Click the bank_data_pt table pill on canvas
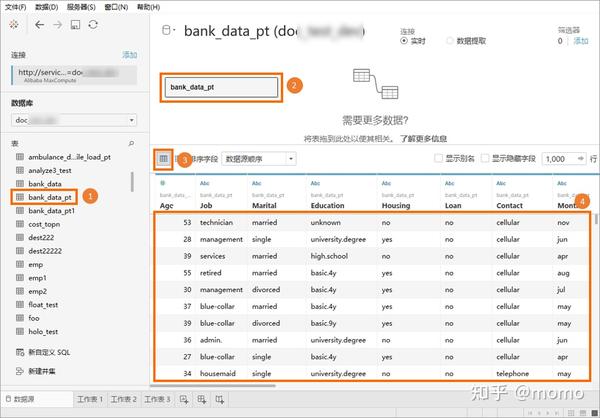600x418 pixels. click(222, 87)
